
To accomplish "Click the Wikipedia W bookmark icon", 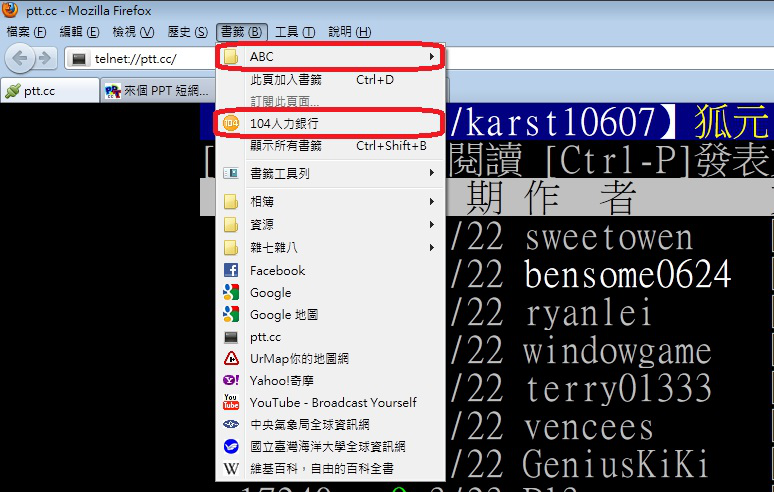I will click(x=231, y=468).
